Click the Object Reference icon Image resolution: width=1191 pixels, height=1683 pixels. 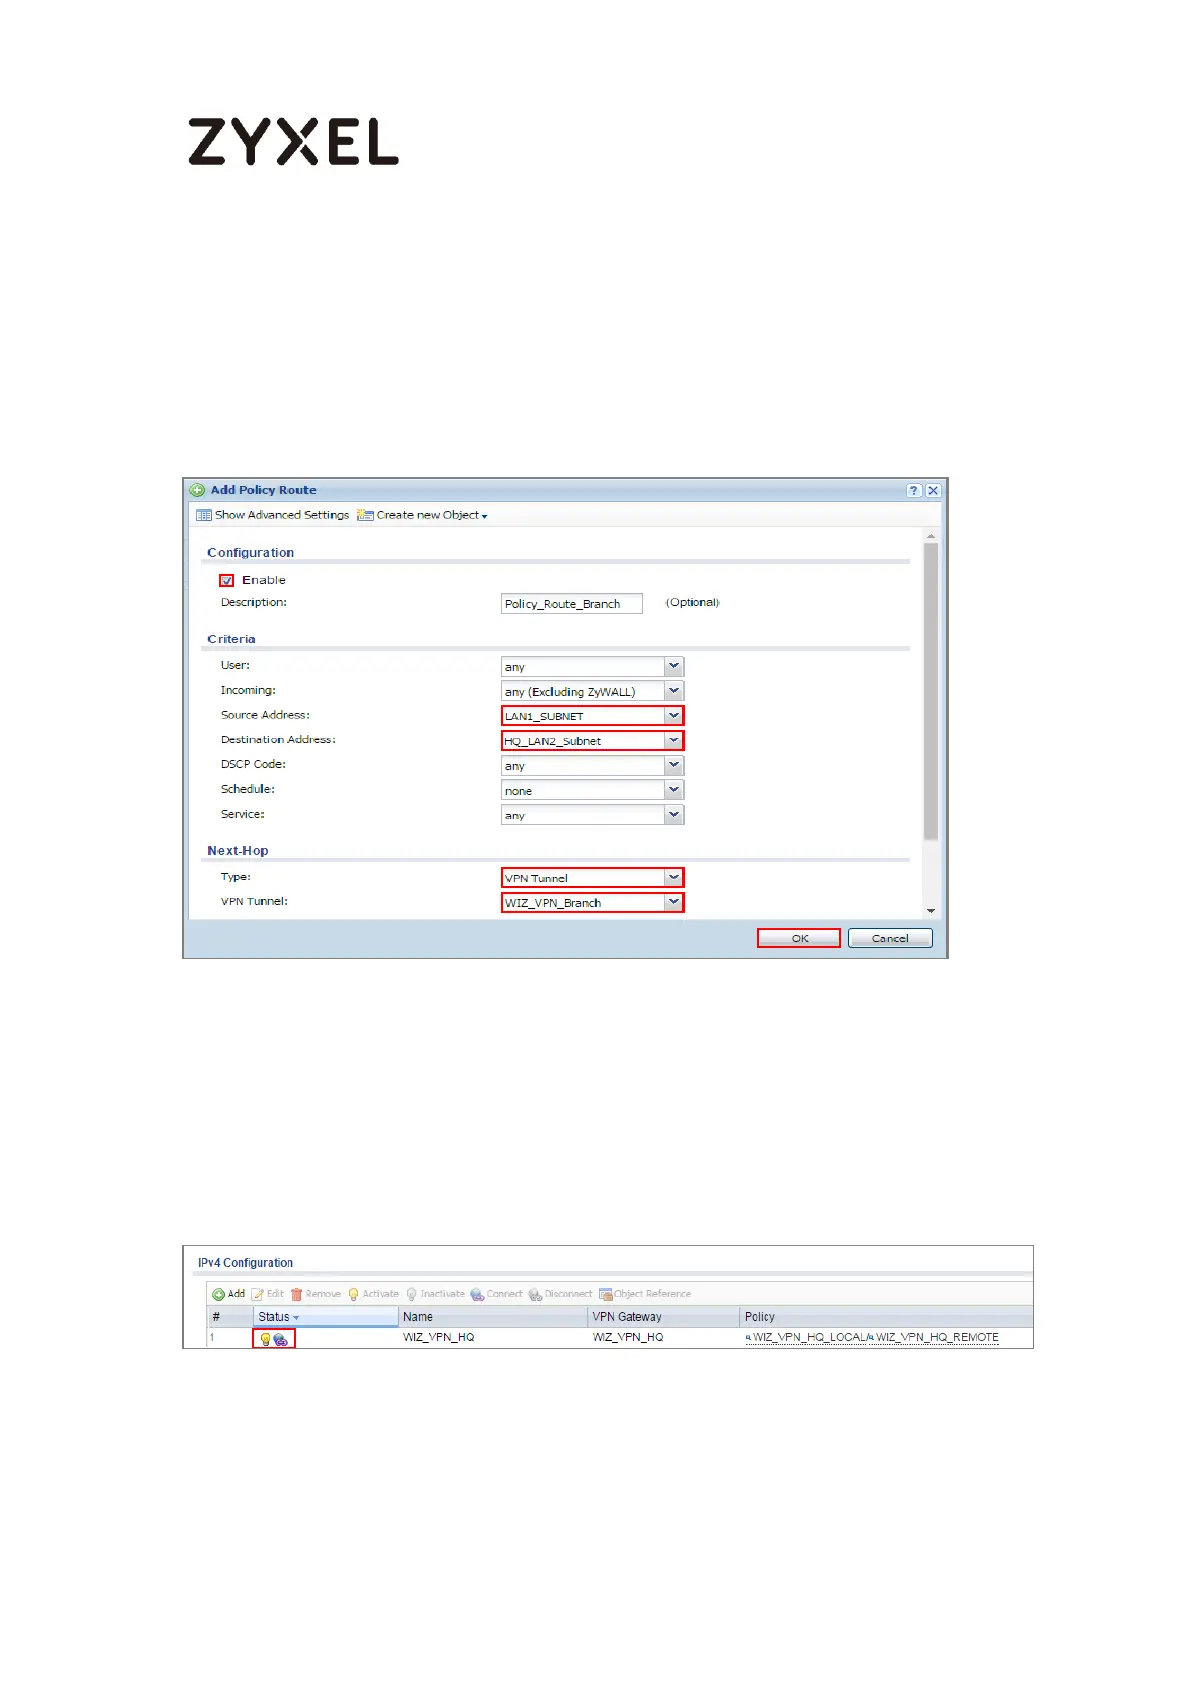[x=605, y=1294]
